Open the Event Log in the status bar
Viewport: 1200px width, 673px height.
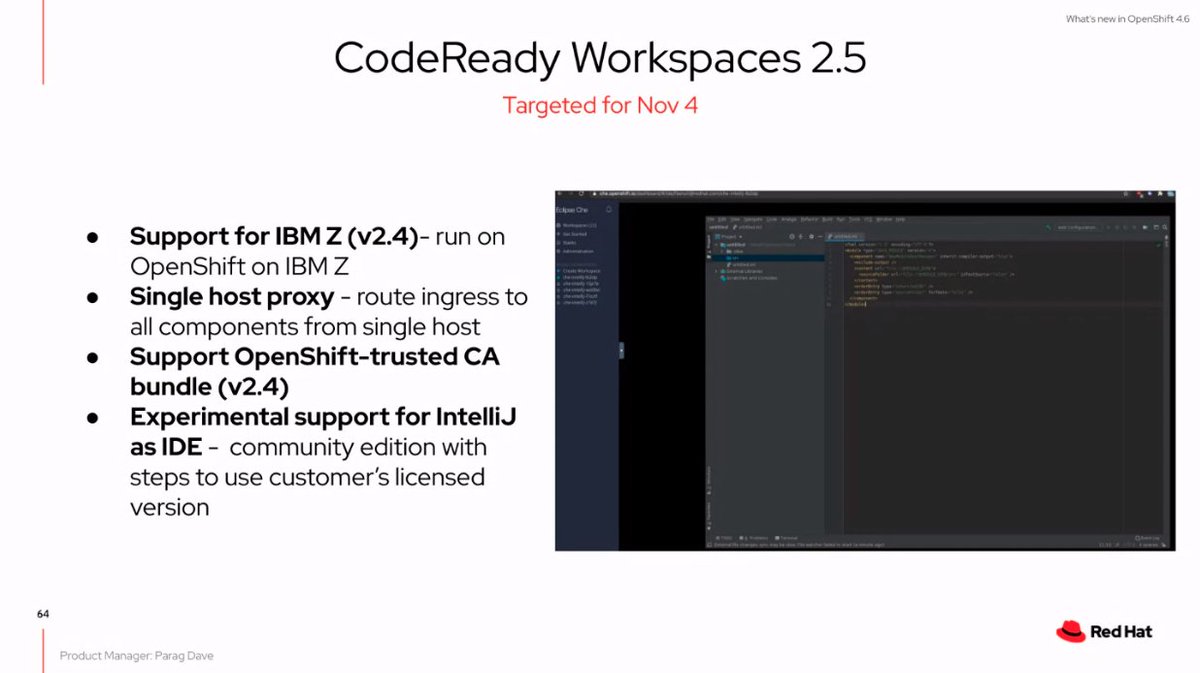1148,538
